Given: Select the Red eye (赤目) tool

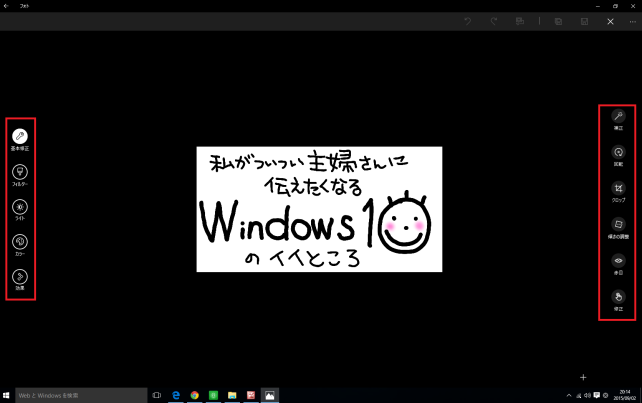Looking at the screenshot, I should (618, 260).
